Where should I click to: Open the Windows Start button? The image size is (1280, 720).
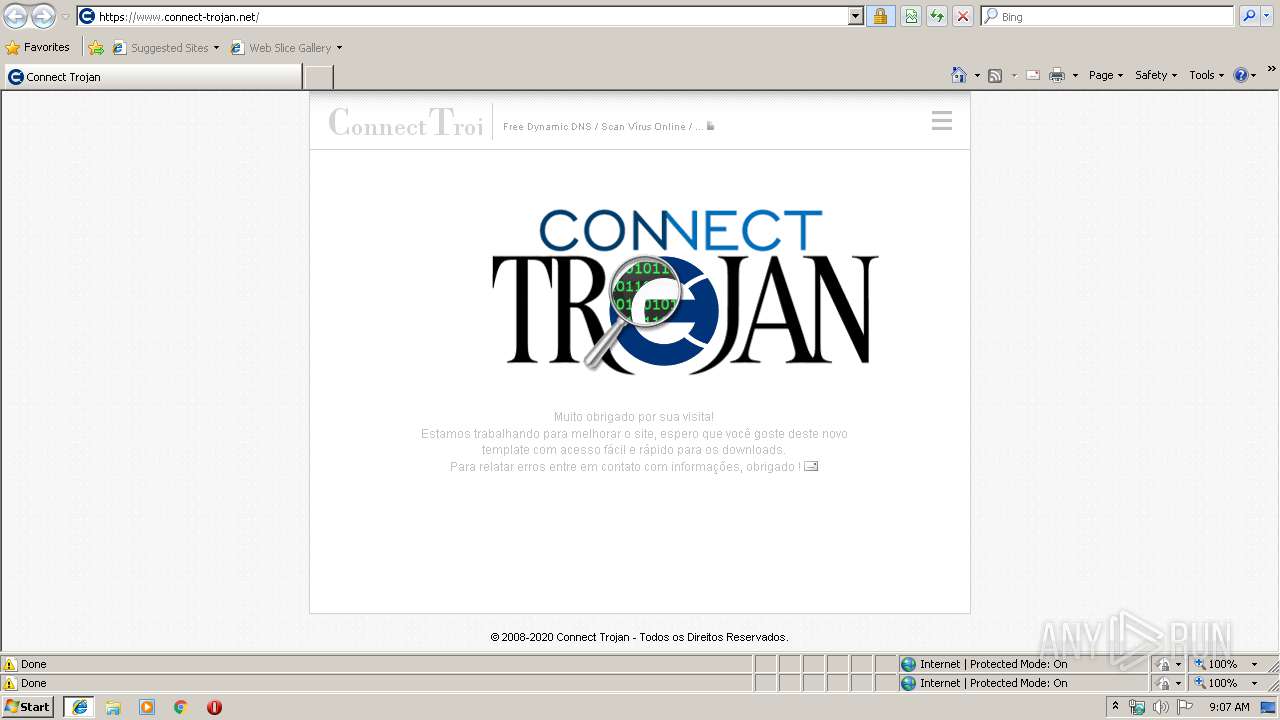pyautogui.click(x=28, y=707)
